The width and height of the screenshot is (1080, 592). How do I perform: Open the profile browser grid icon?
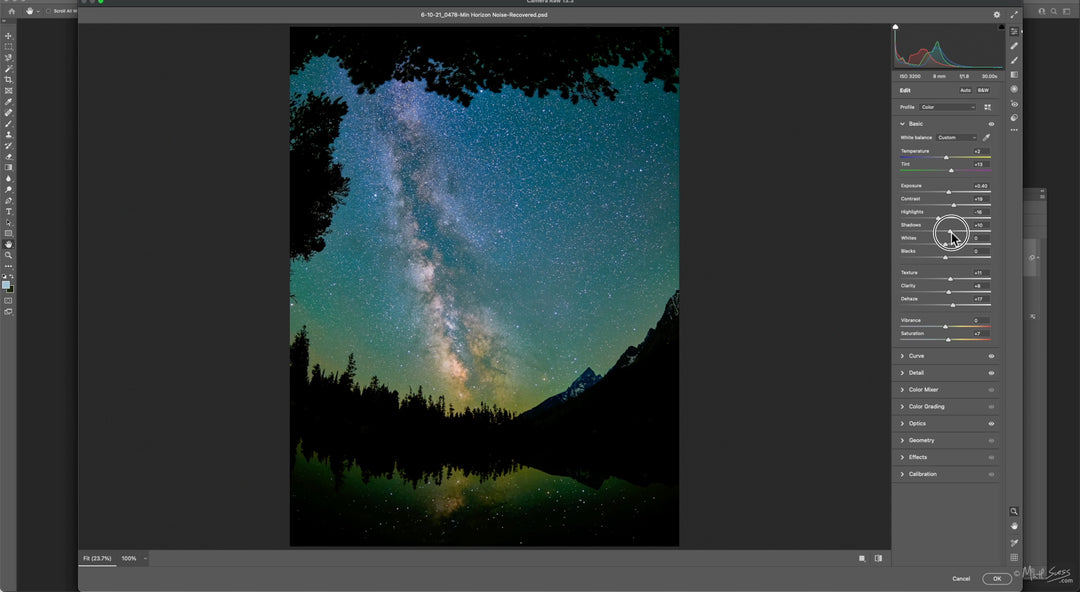[987, 107]
